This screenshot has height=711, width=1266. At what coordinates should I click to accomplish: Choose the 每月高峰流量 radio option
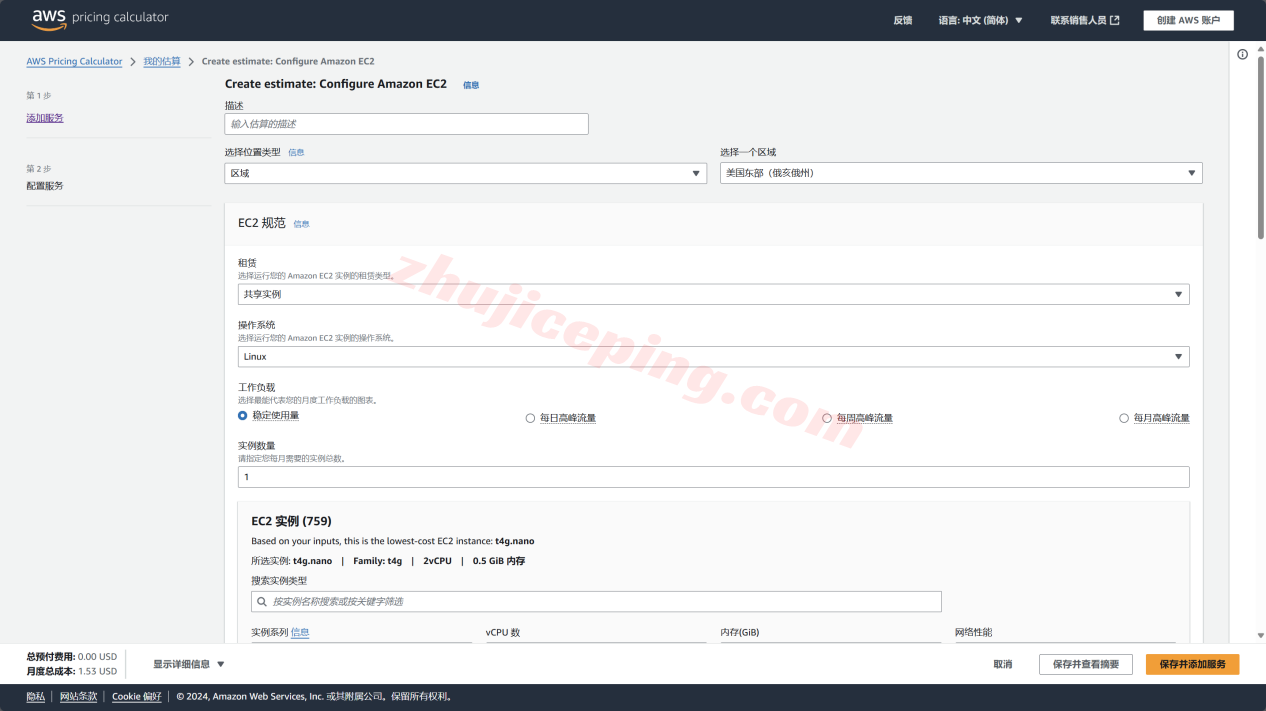[x=1124, y=418]
